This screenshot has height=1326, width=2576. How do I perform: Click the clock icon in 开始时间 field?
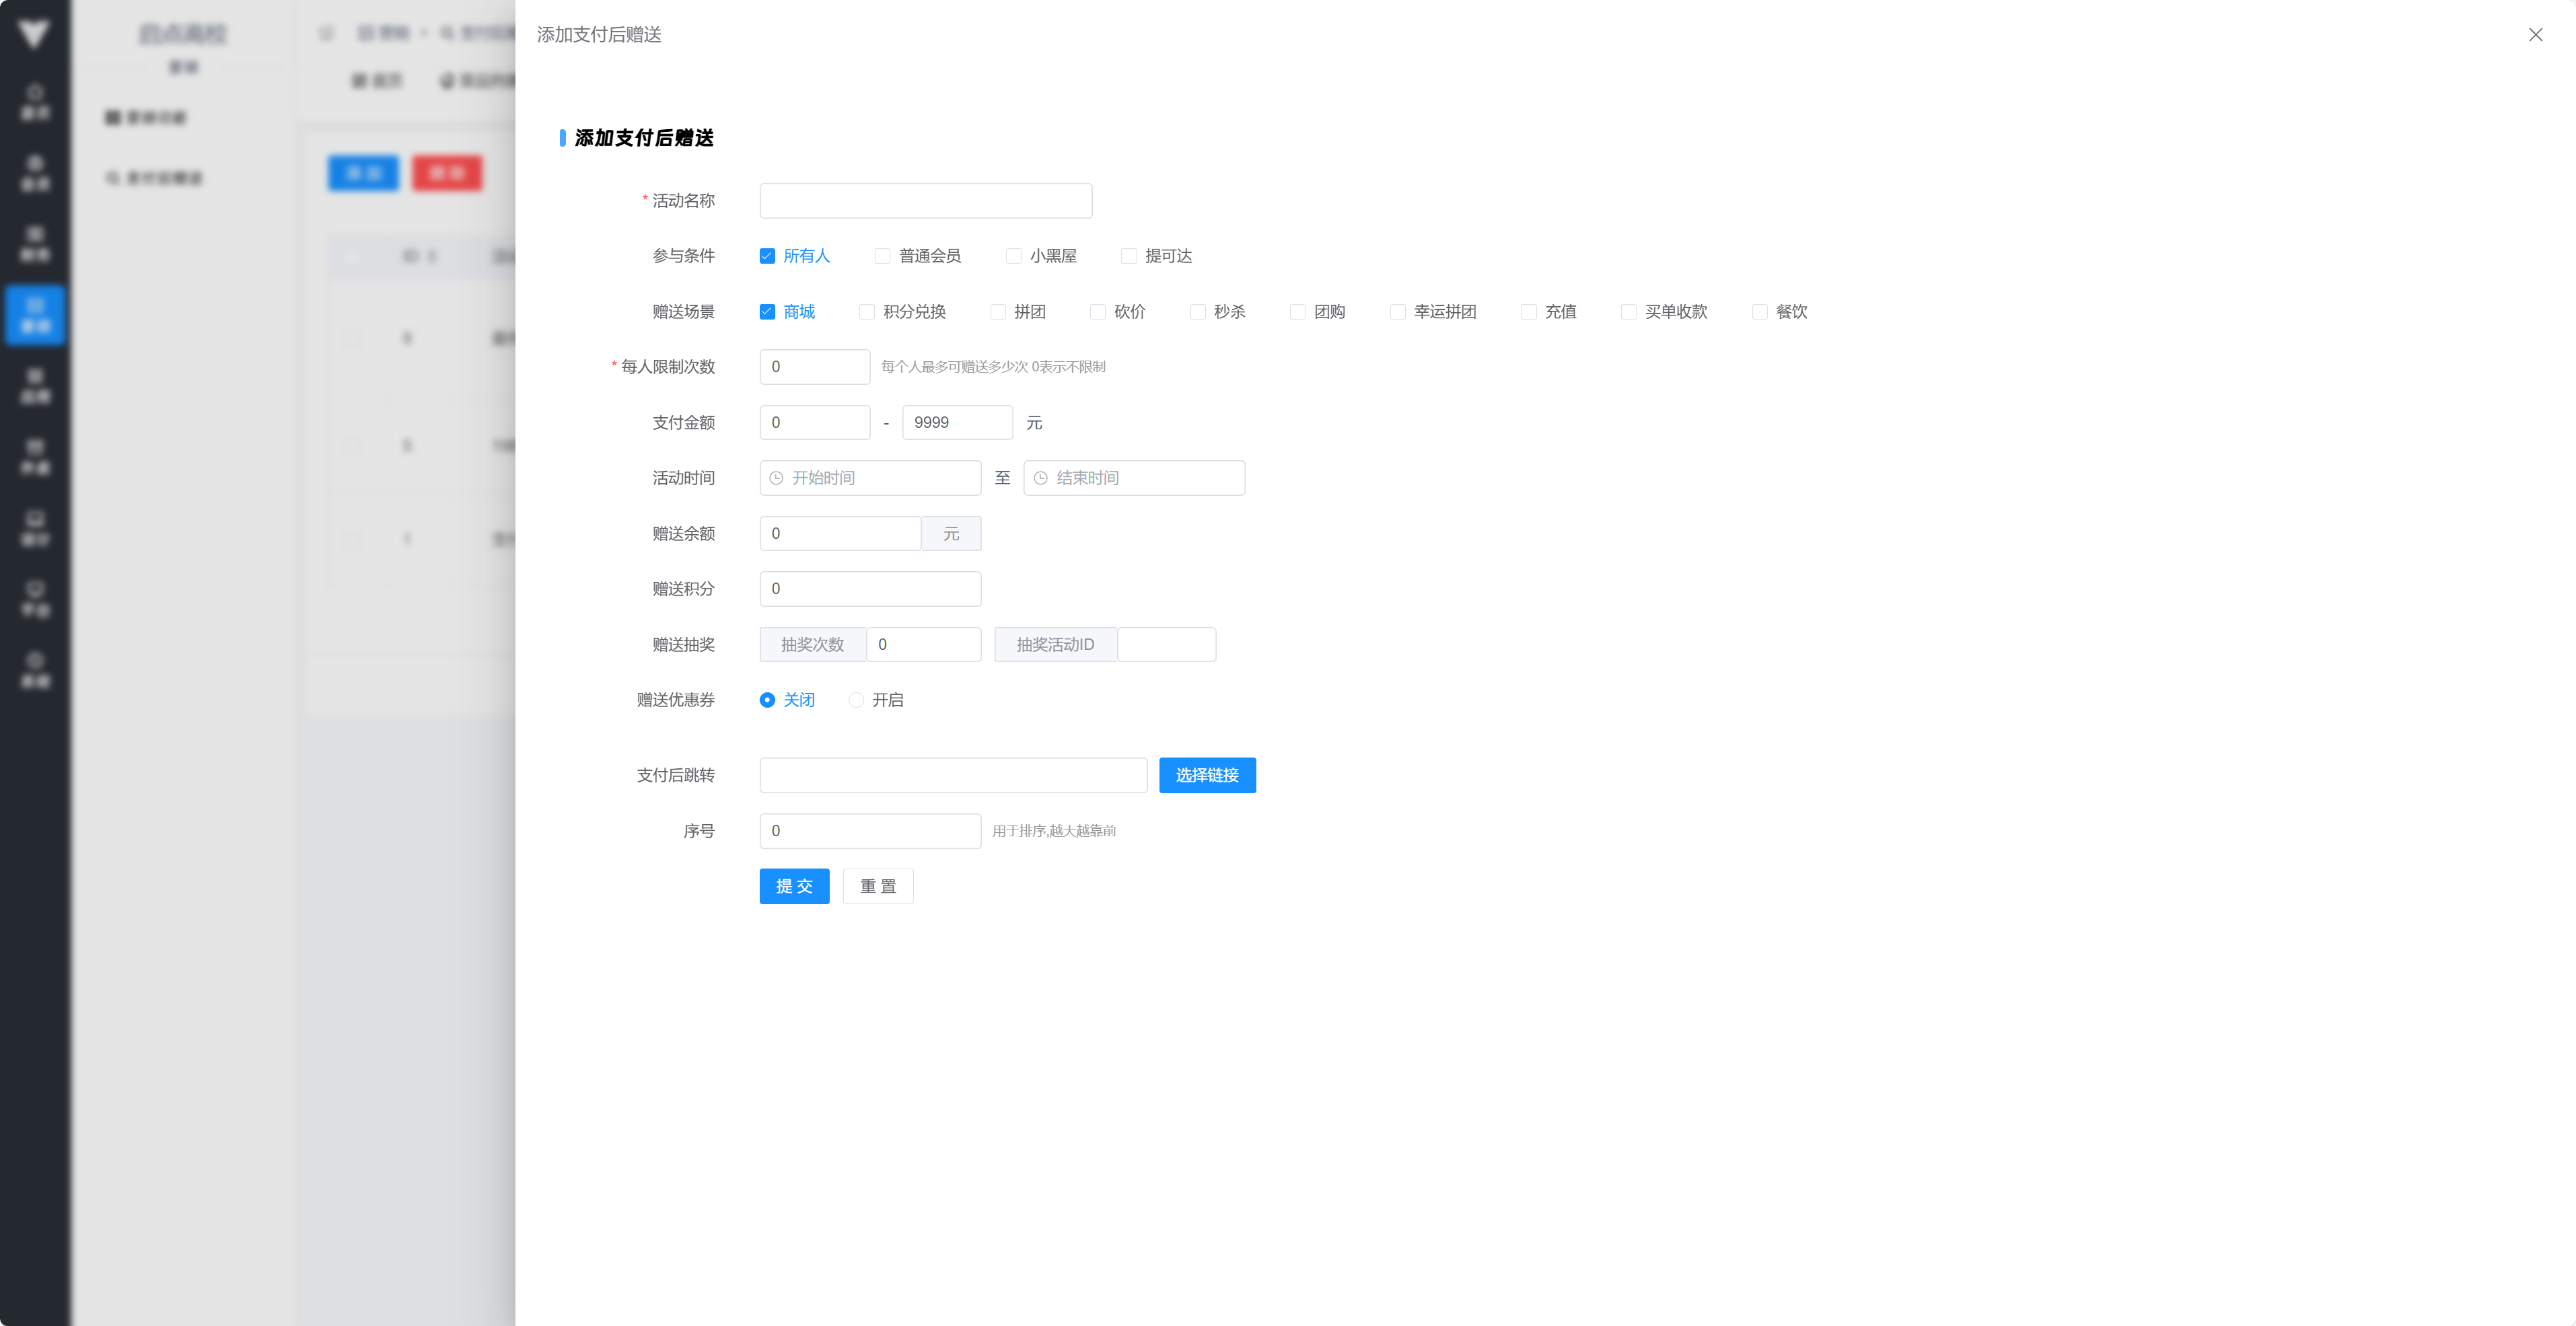point(776,478)
